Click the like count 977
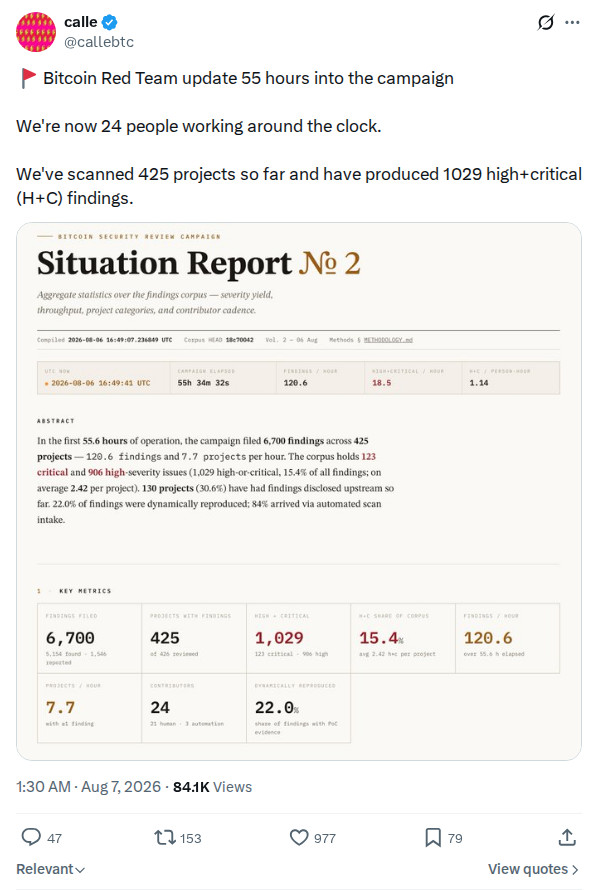 tap(325, 838)
